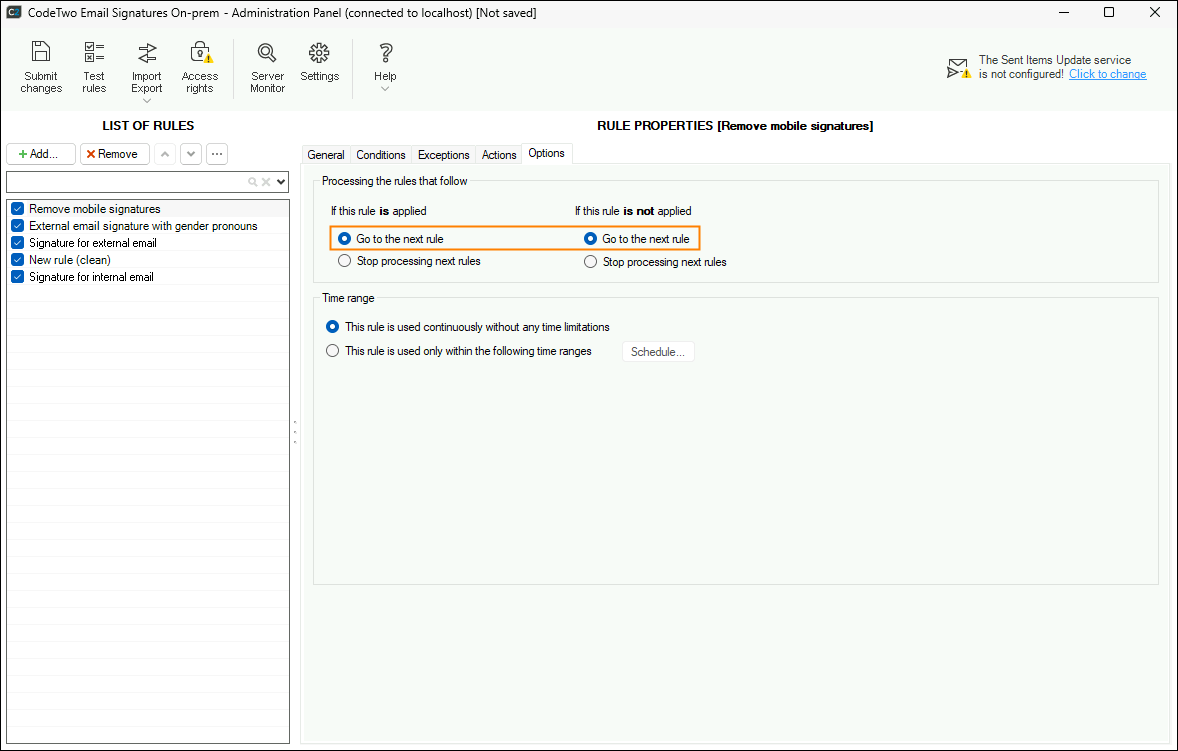Switch to the General tab

[x=326, y=155]
